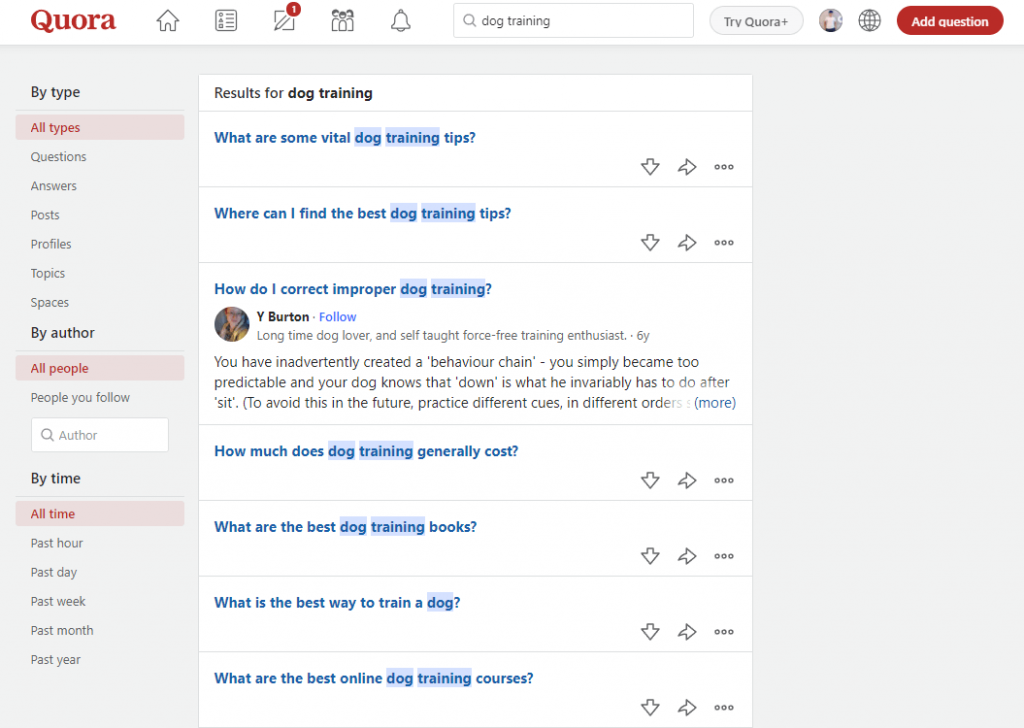
Task: Filter results by Answers
Action: point(54,186)
